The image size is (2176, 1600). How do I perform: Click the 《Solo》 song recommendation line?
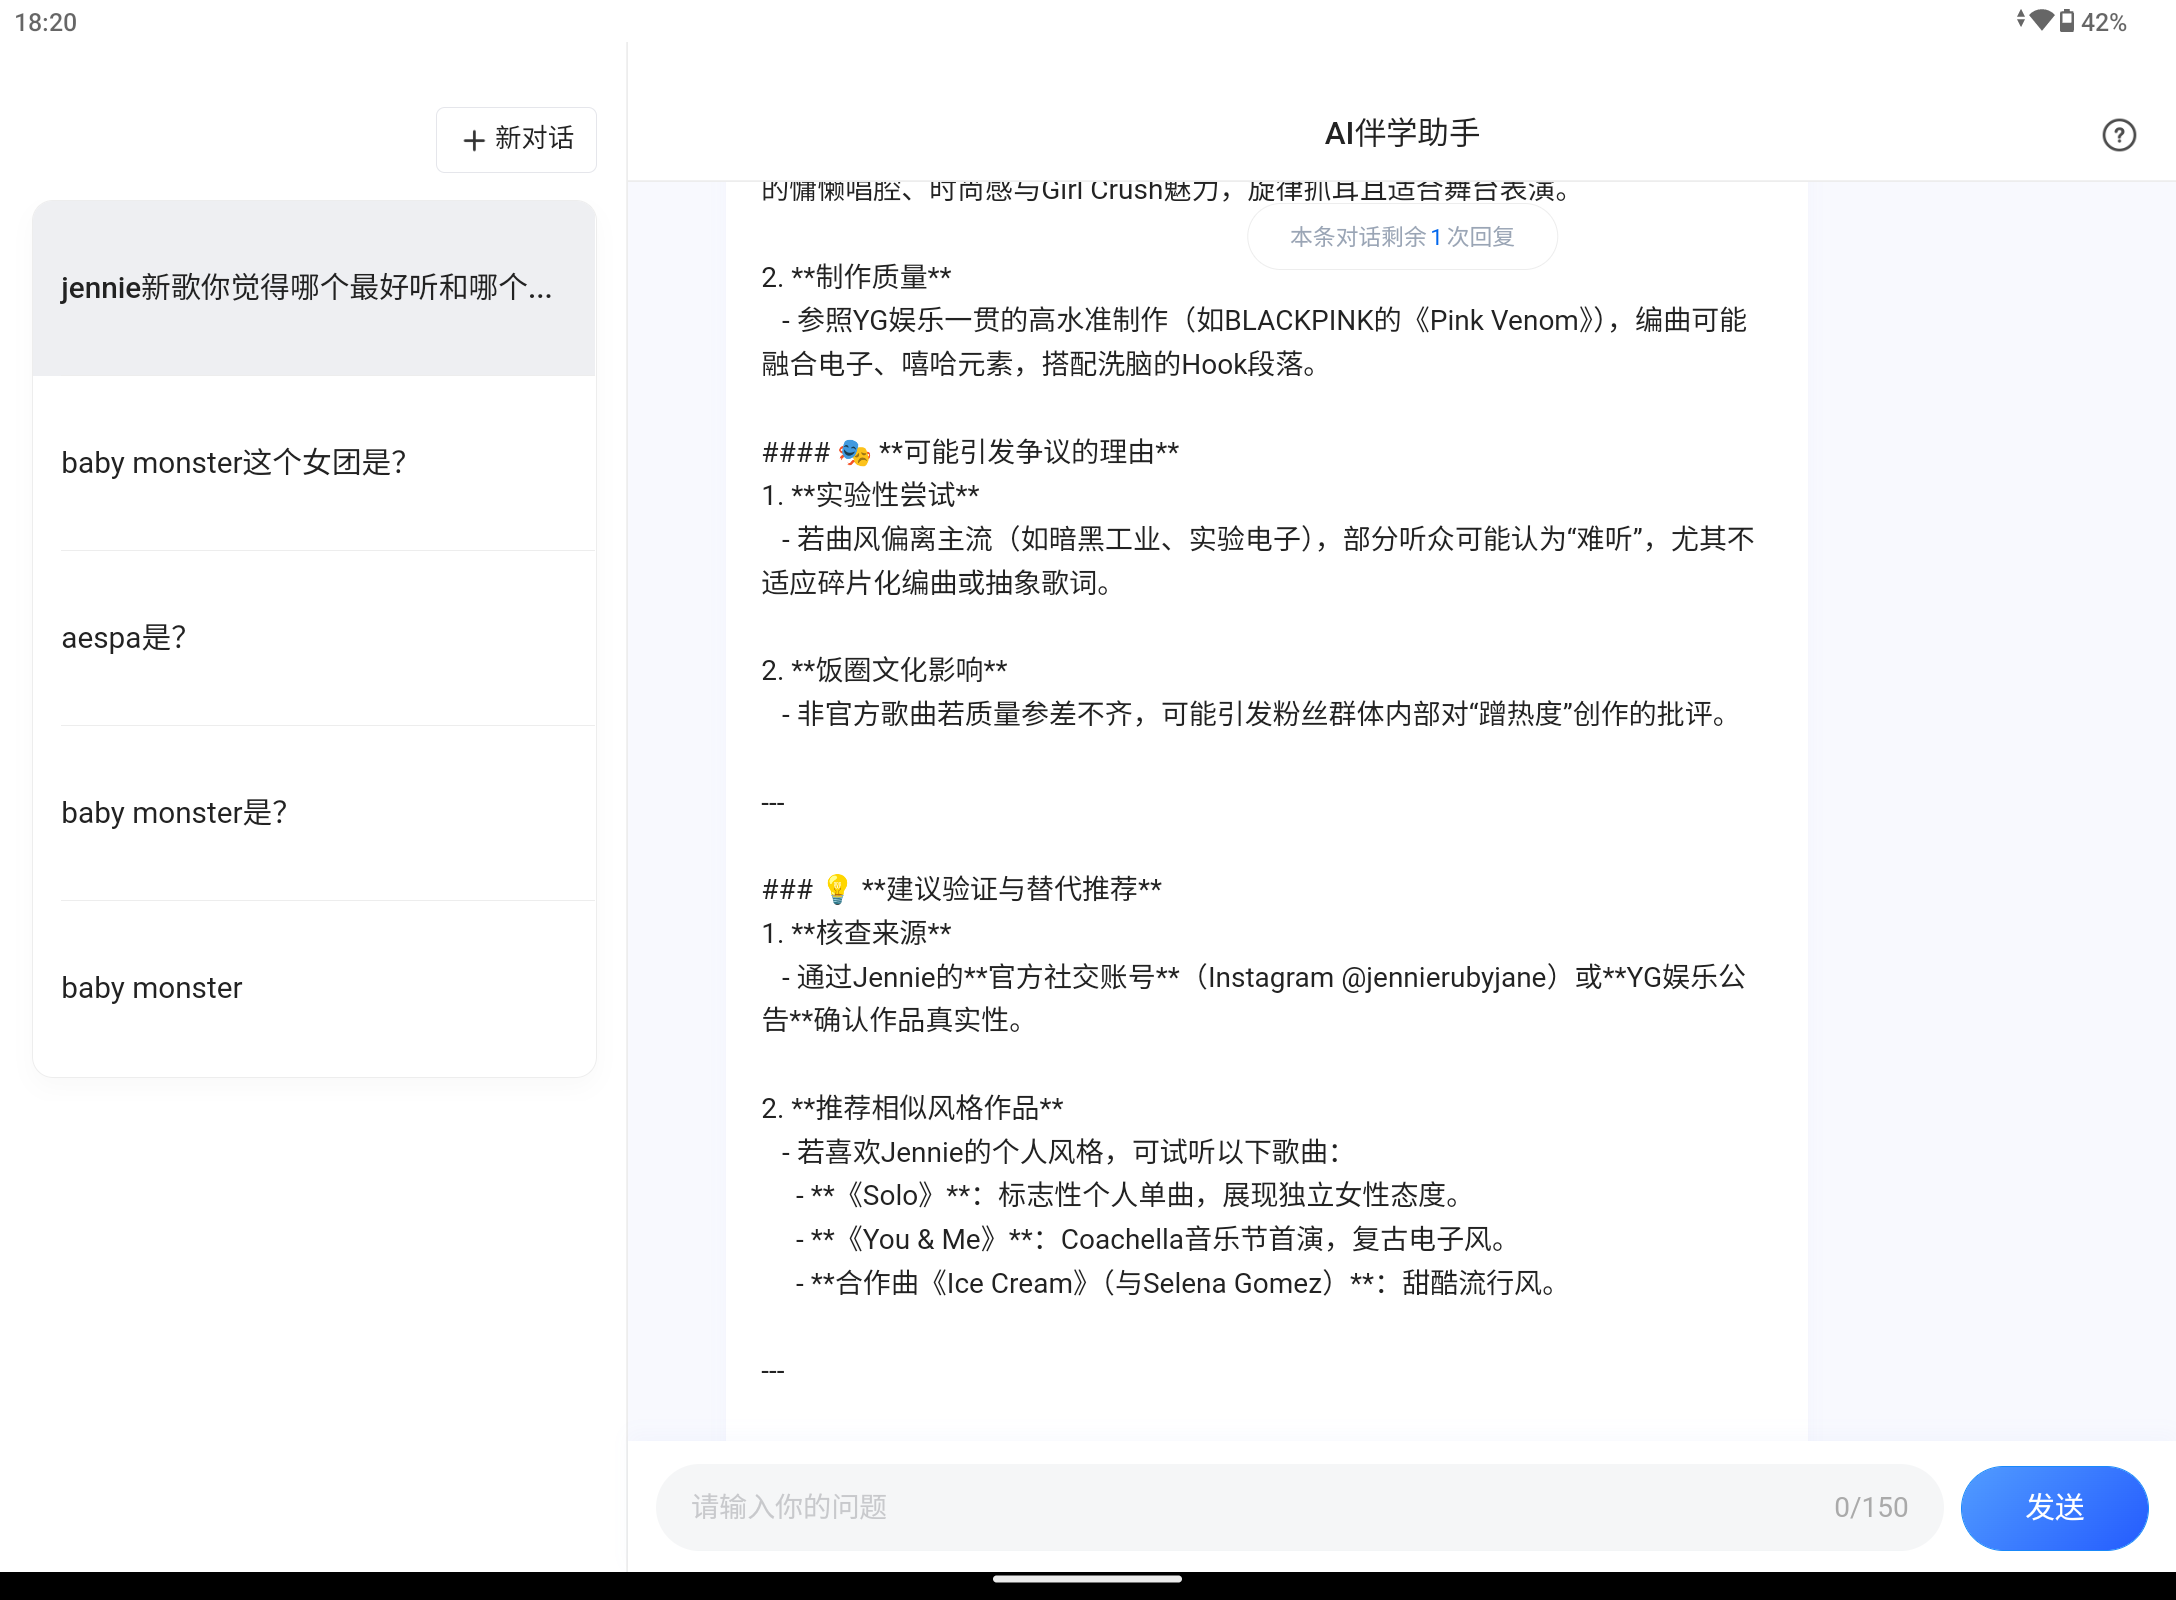(1130, 1195)
